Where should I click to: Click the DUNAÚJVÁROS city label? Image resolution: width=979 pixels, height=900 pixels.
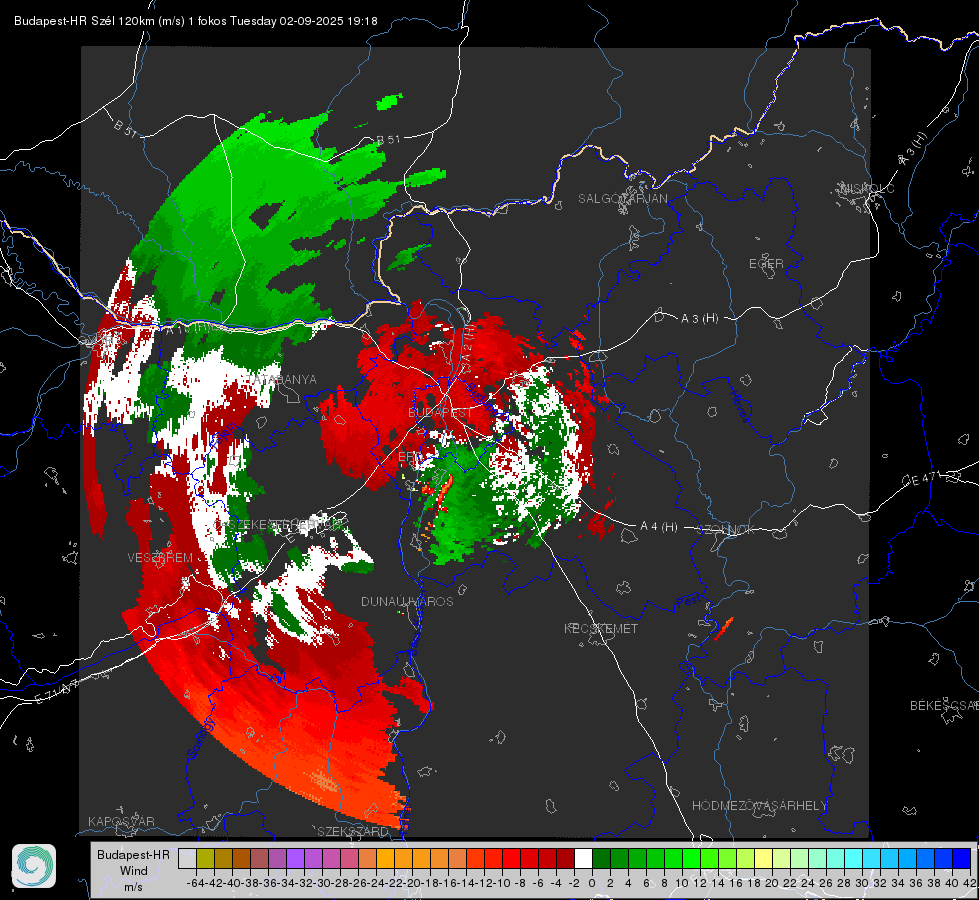[407, 601]
